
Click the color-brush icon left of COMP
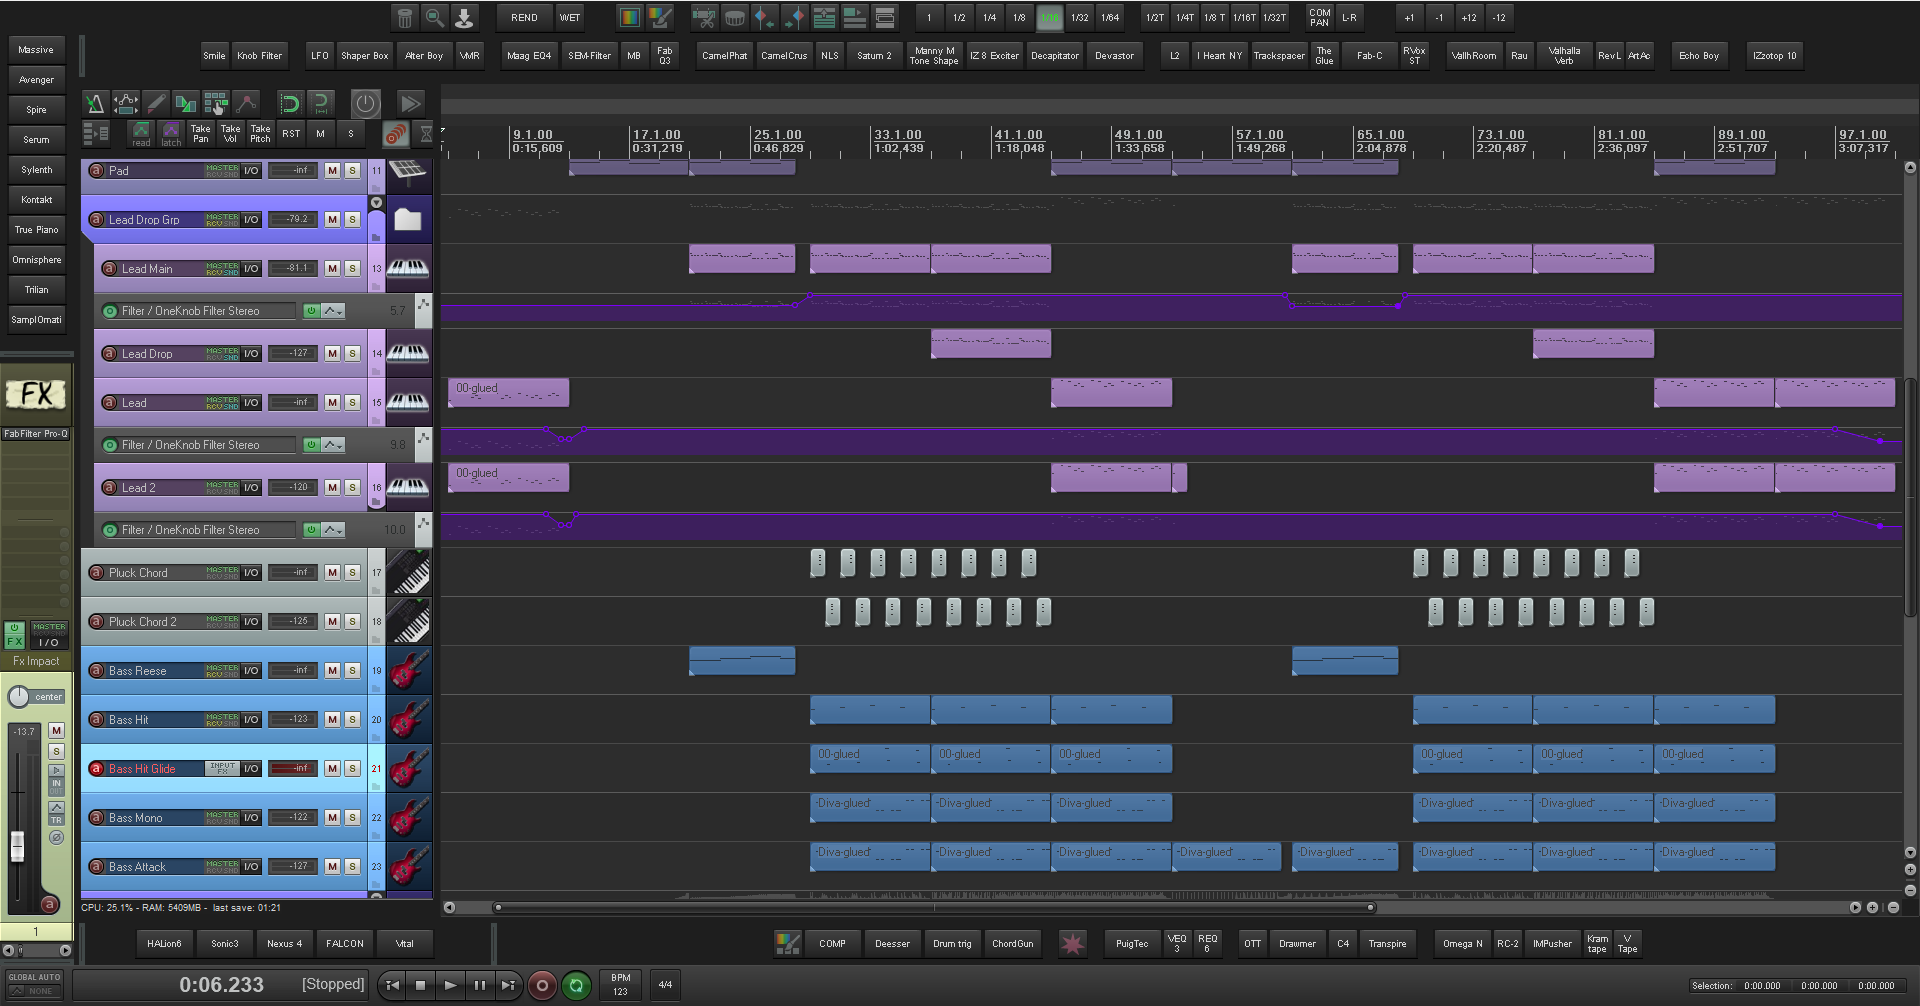(788, 943)
